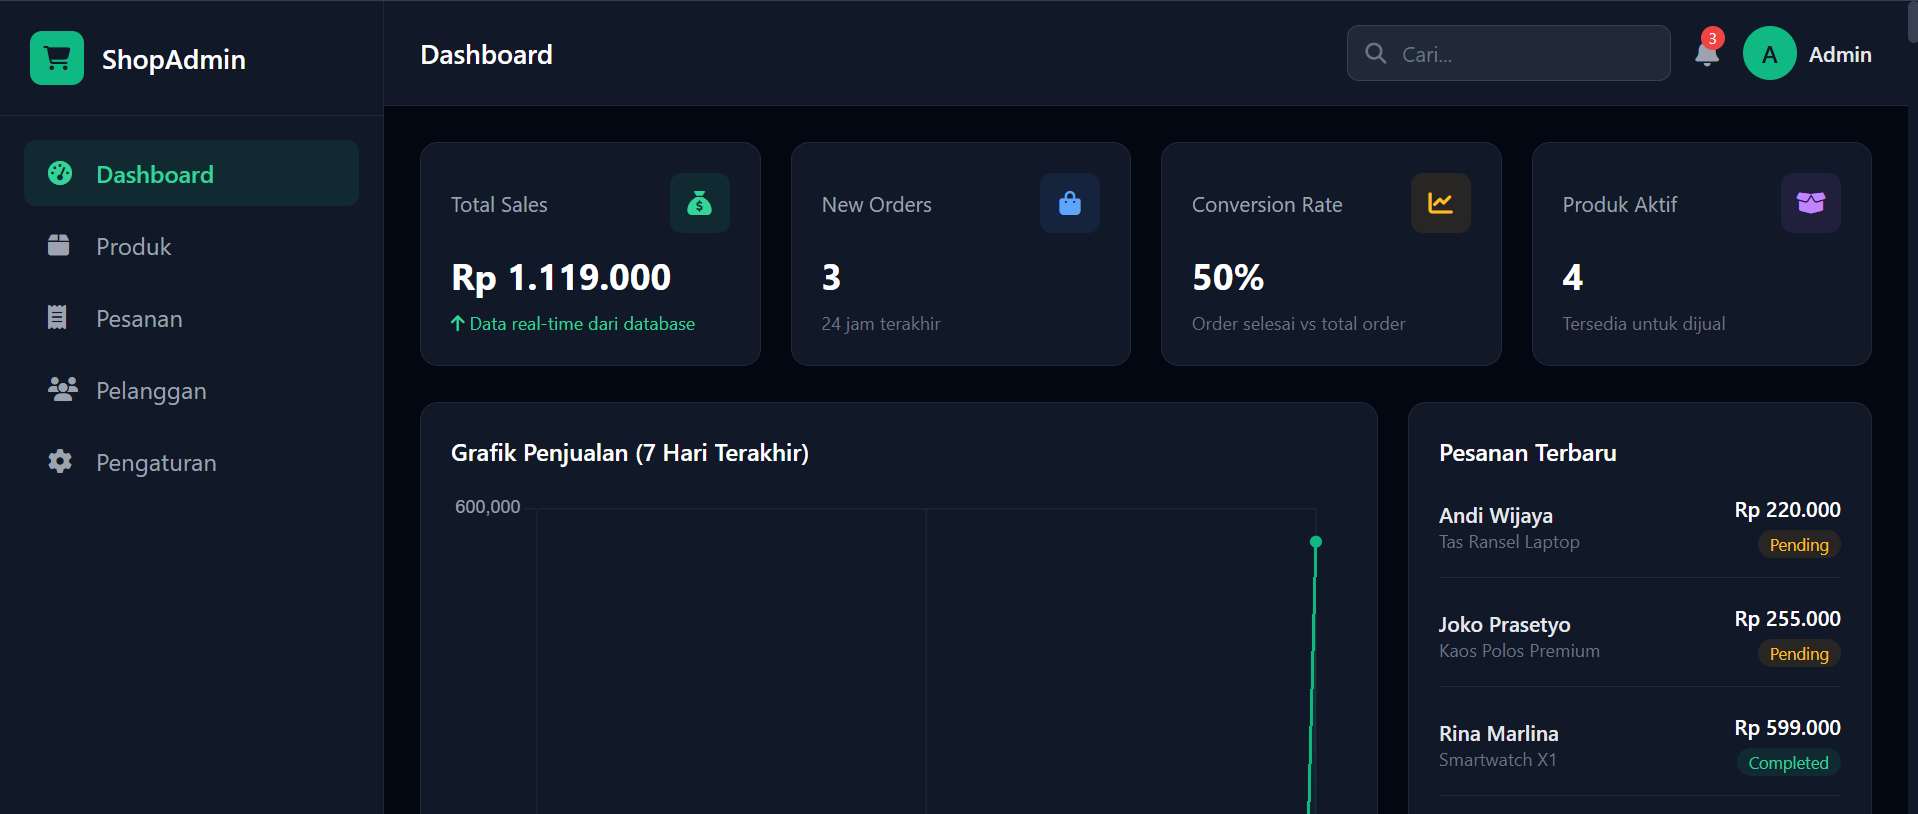1918x814 pixels.
Task: Click the ShopAdmin brand name
Action: pos(174,59)
